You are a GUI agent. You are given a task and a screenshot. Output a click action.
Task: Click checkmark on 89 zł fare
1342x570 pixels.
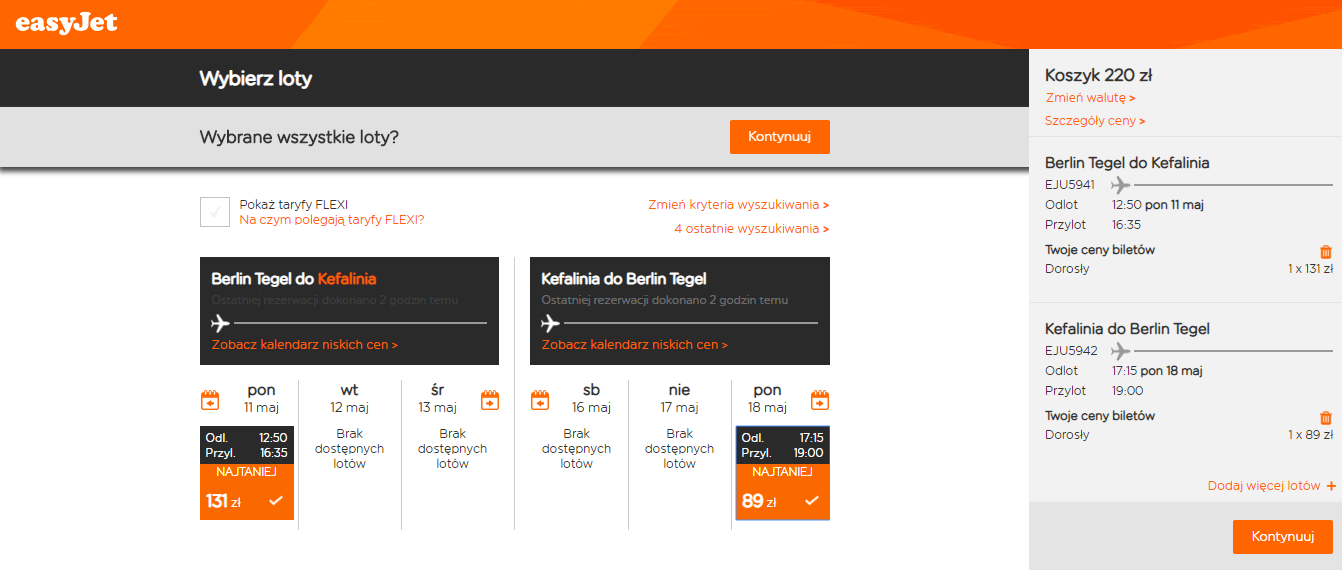tap(812, 501)
